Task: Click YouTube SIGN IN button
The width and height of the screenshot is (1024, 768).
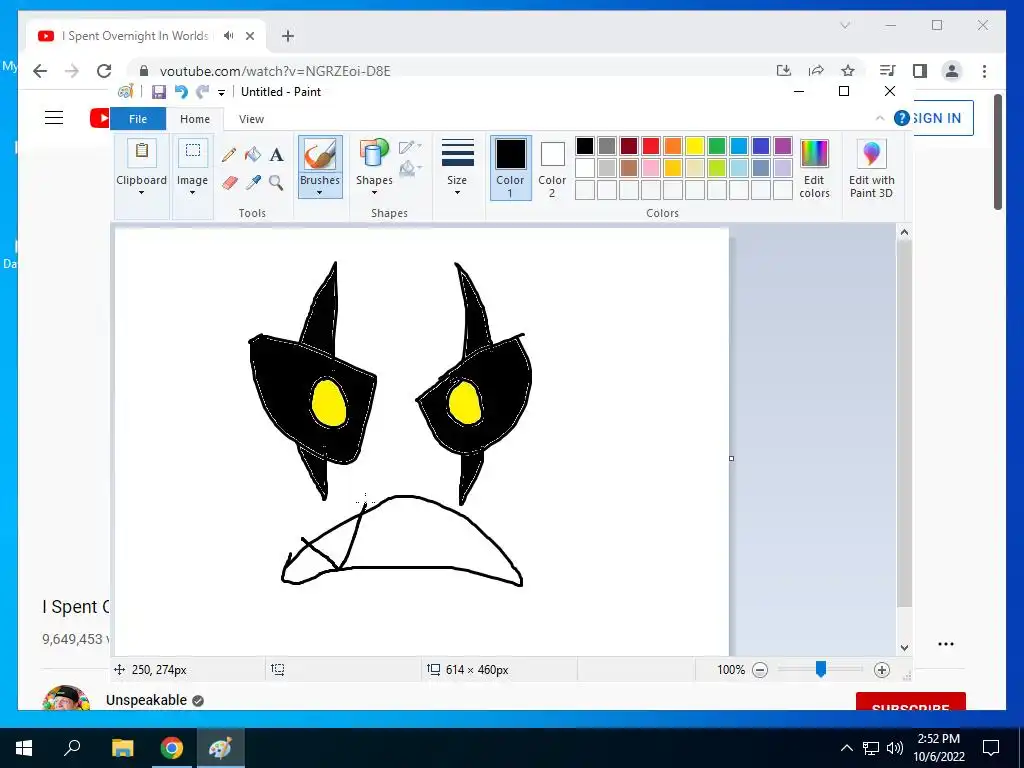Action: [937, 118]
